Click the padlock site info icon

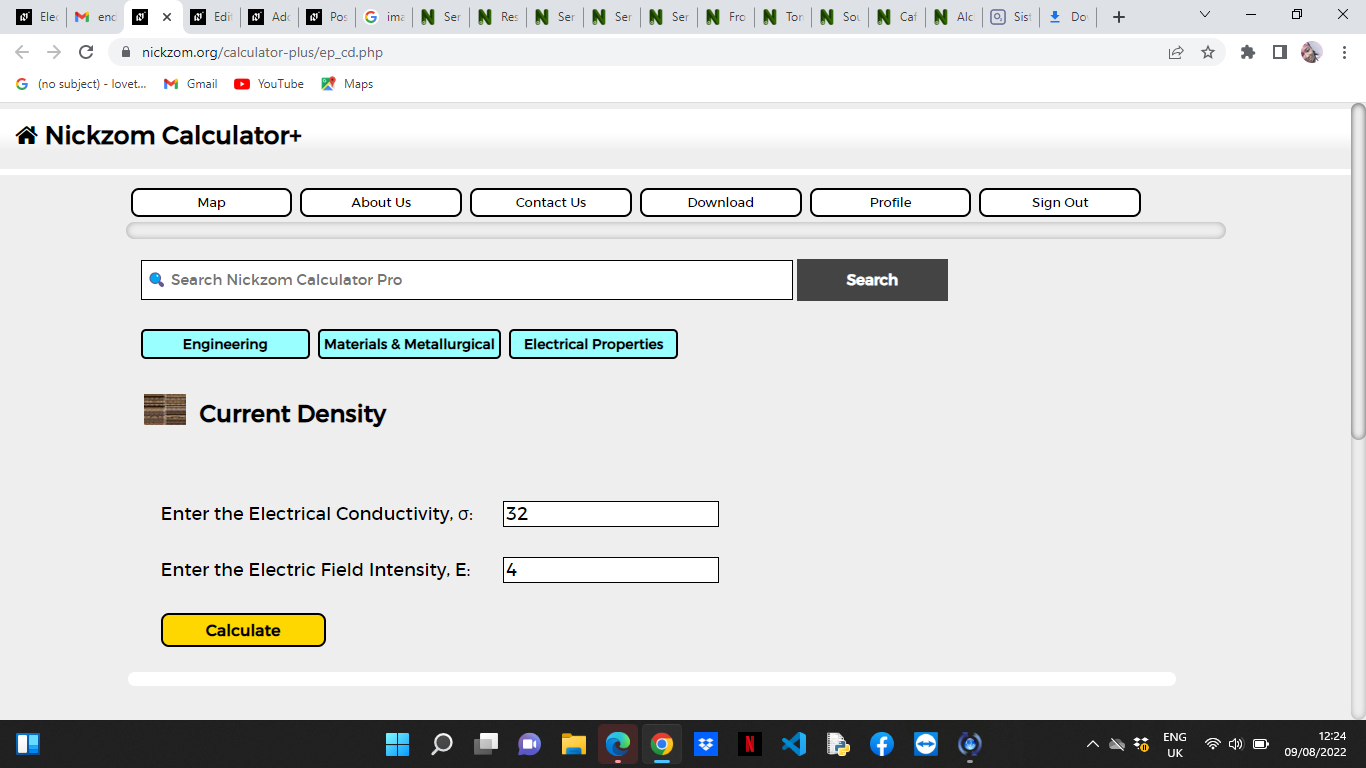[126, 52]
